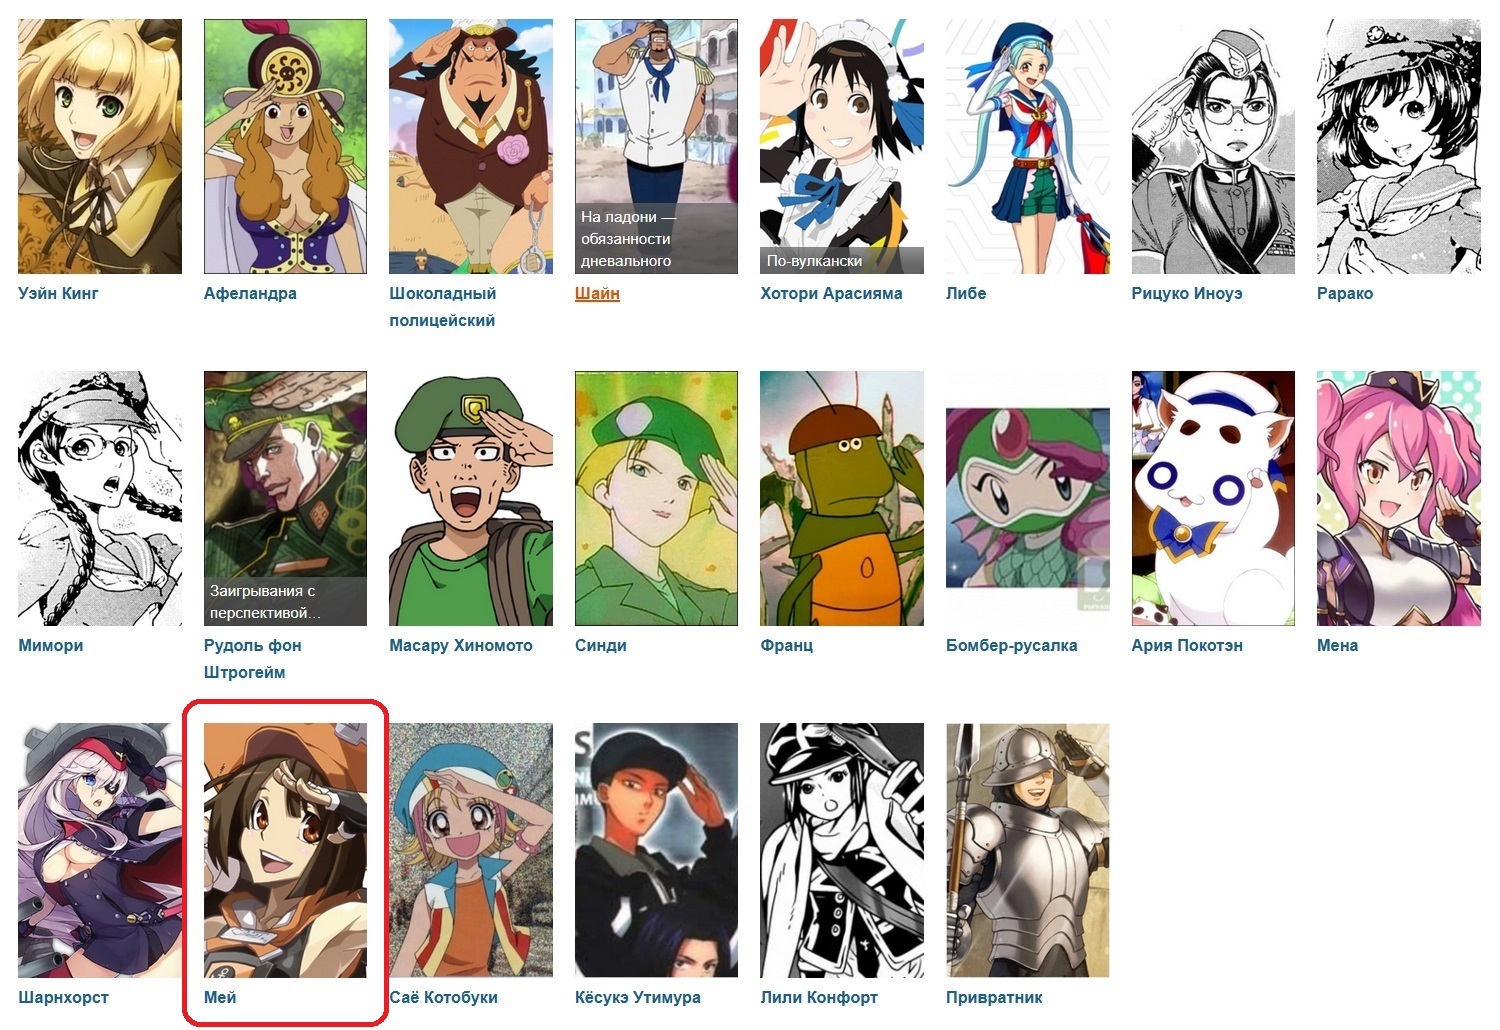The image size is (1500, 1030).
Task: Open the Рарако character link
Action: pyautogui.click(x=1345, y=293)
